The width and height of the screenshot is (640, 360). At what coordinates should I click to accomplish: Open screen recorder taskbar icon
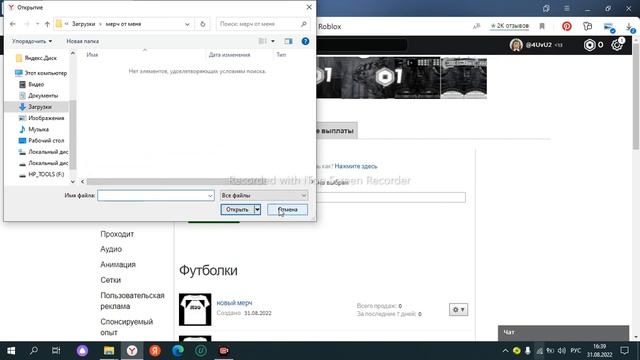224,351
